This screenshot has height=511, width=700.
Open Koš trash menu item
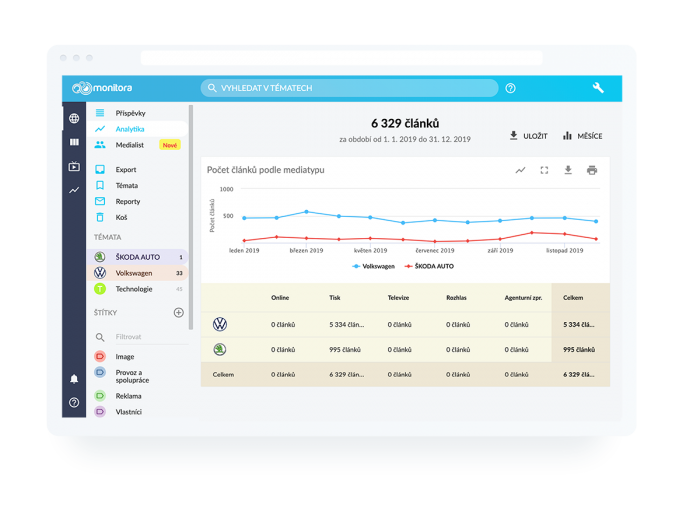click(138, 217)
